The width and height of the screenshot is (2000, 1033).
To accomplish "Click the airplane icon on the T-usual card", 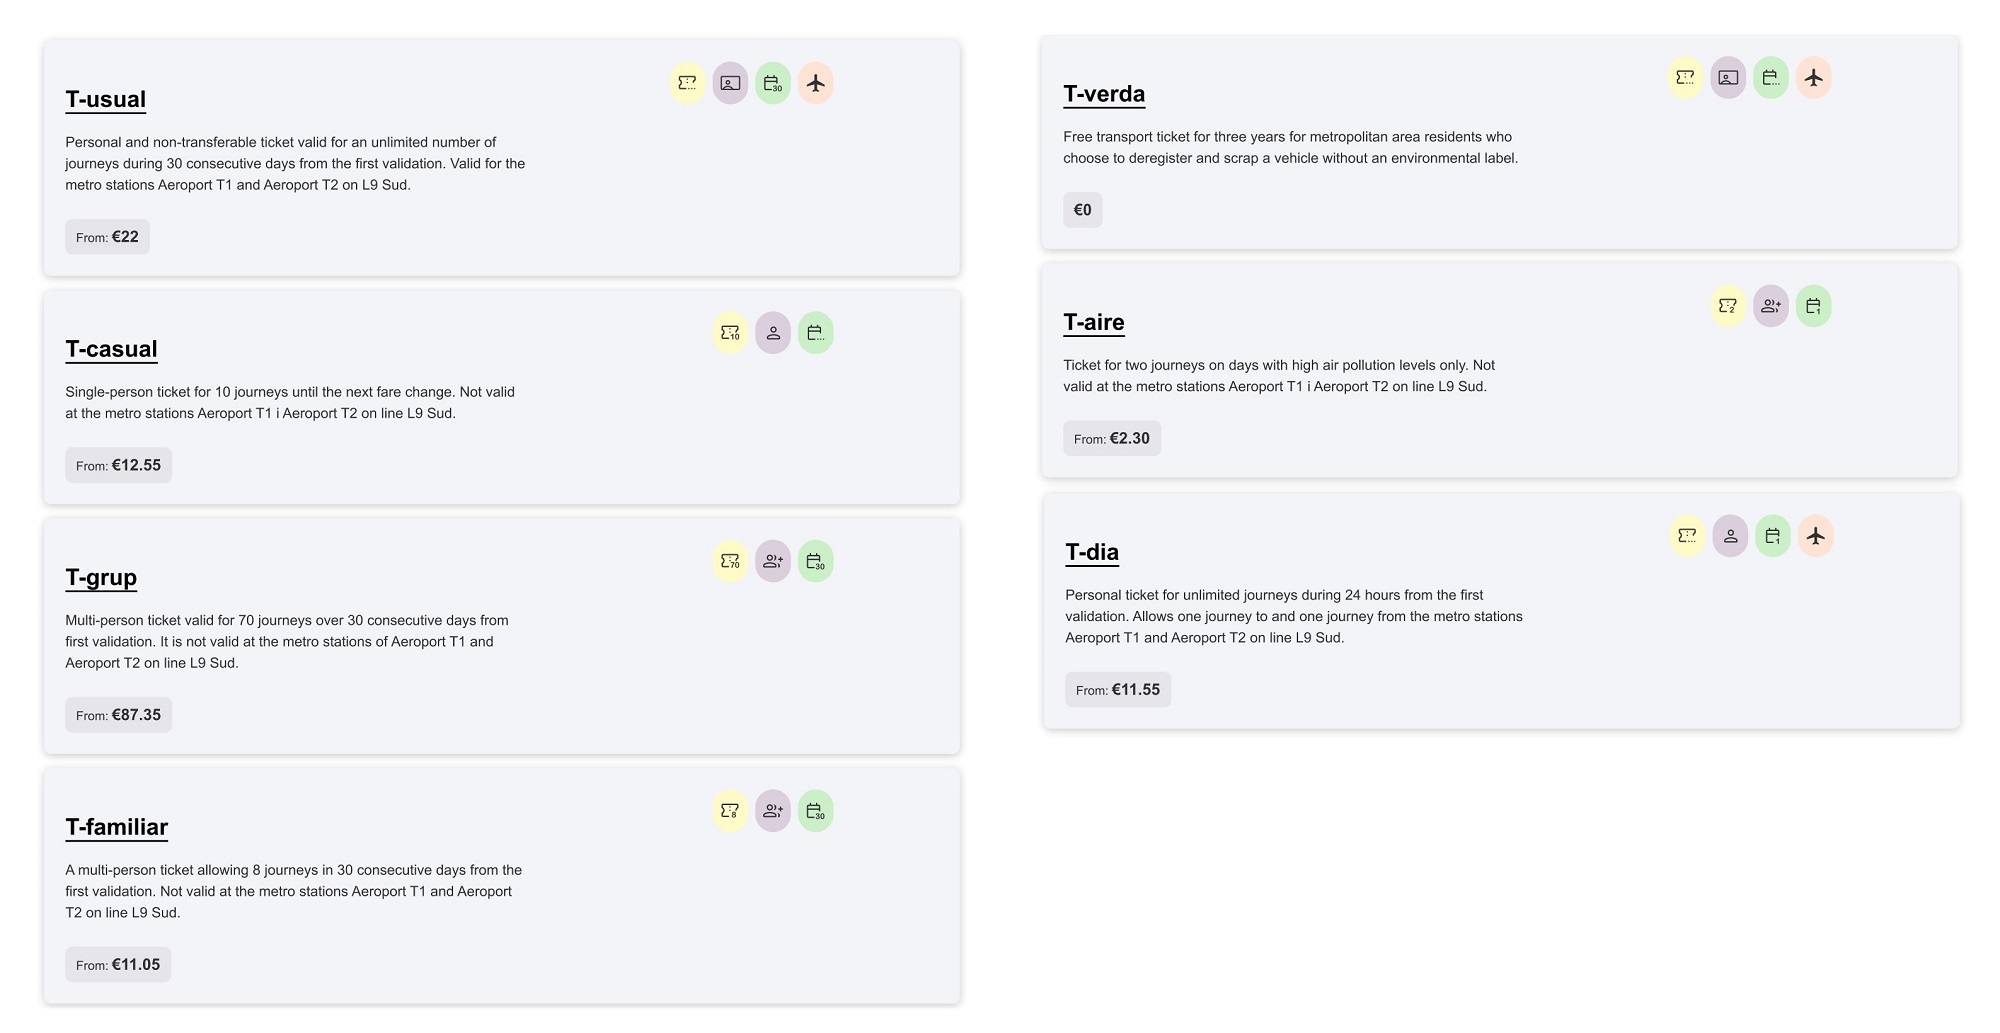I will 815,83.
